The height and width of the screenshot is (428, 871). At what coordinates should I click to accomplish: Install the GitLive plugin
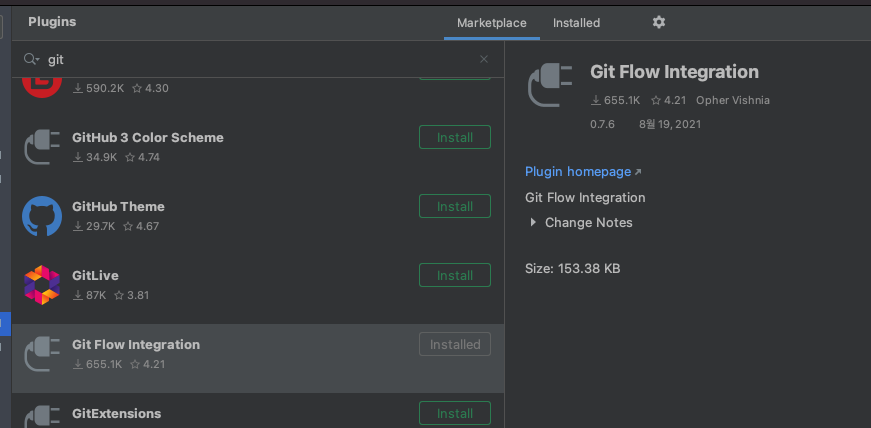point(455,275)
